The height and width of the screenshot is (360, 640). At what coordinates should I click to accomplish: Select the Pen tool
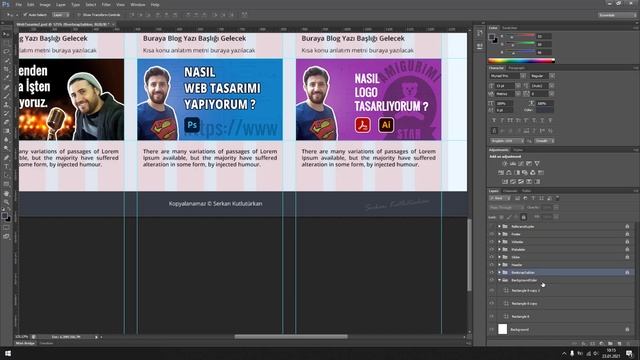pyautogui.click(x=6, y=158)
